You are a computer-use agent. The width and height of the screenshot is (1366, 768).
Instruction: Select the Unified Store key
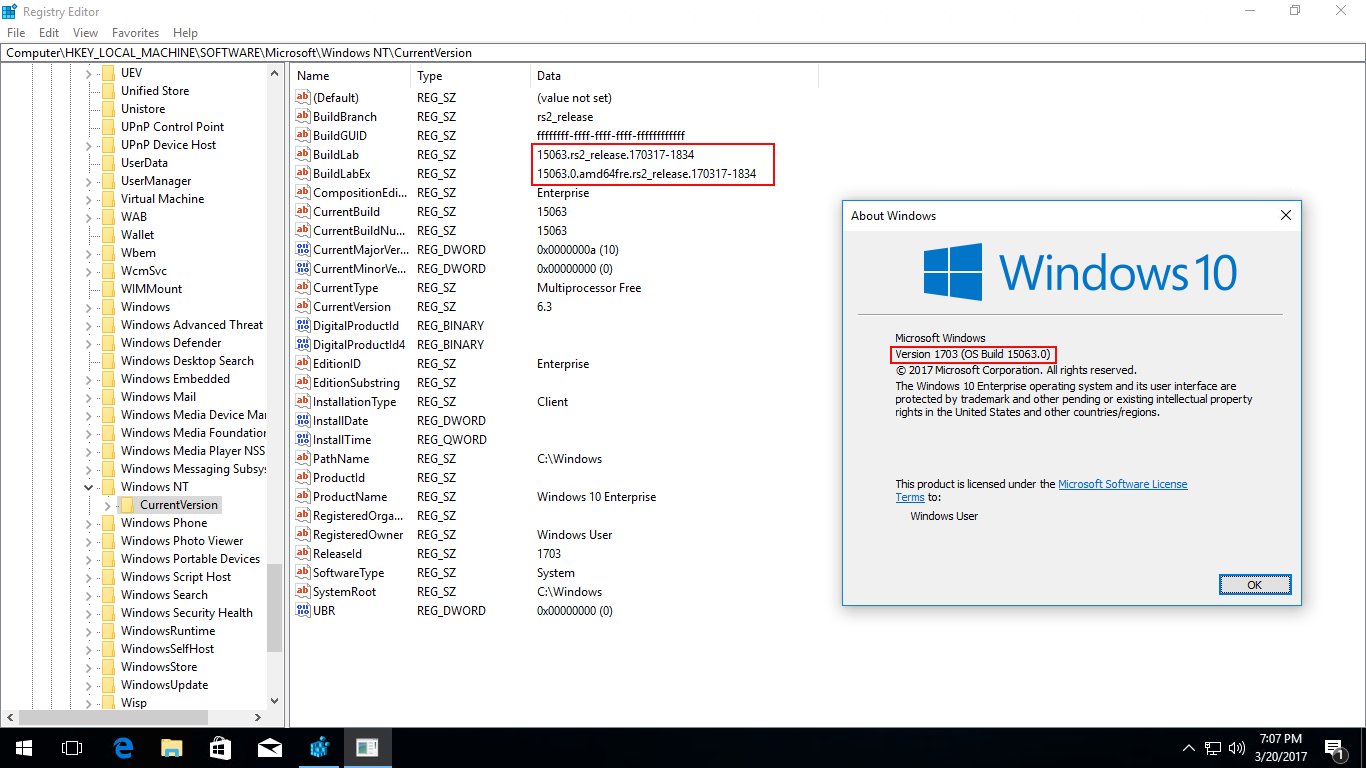pos(155,91)
